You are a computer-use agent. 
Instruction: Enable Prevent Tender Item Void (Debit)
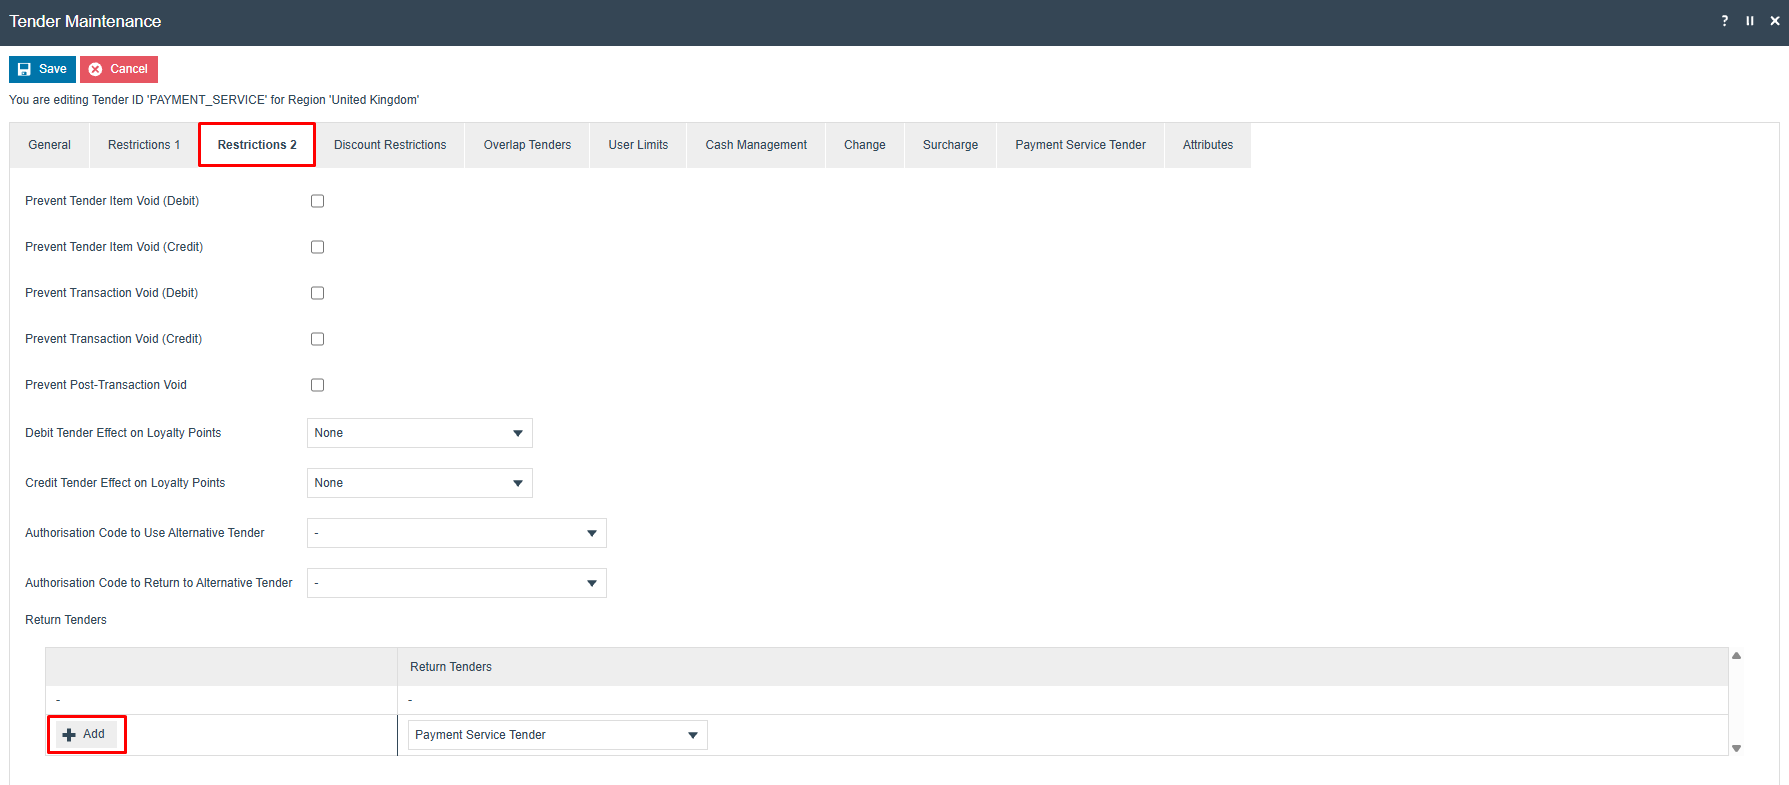(317, 201)
